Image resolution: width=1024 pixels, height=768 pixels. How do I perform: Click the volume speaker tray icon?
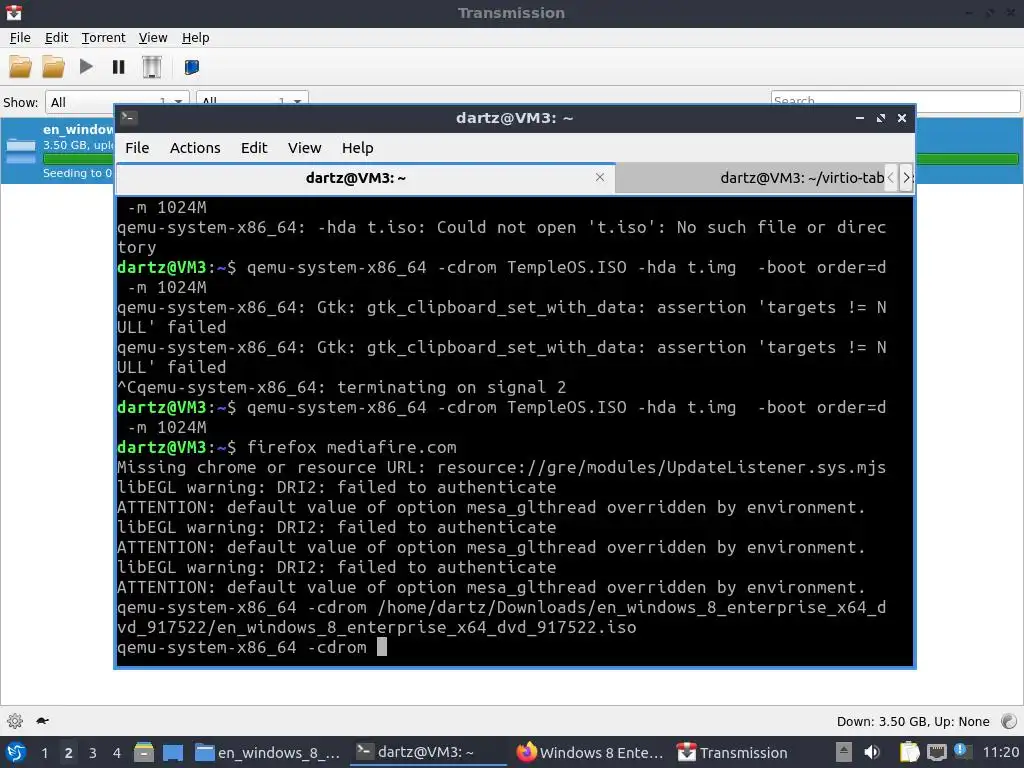[x=871, y=752]
